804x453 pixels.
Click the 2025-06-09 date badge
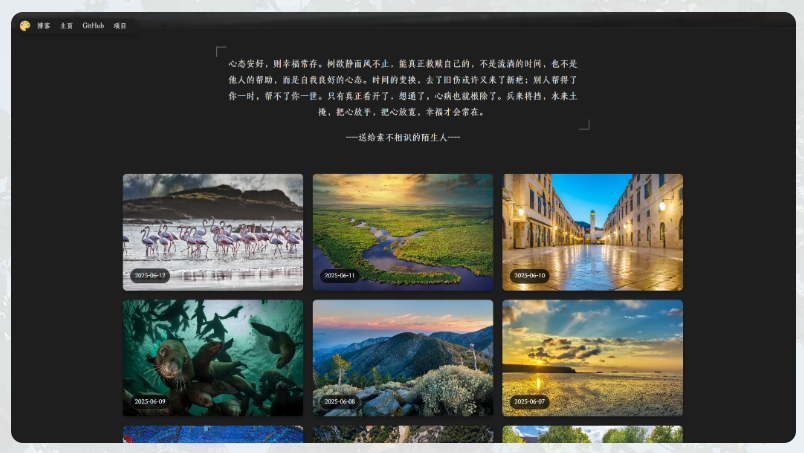150,402
